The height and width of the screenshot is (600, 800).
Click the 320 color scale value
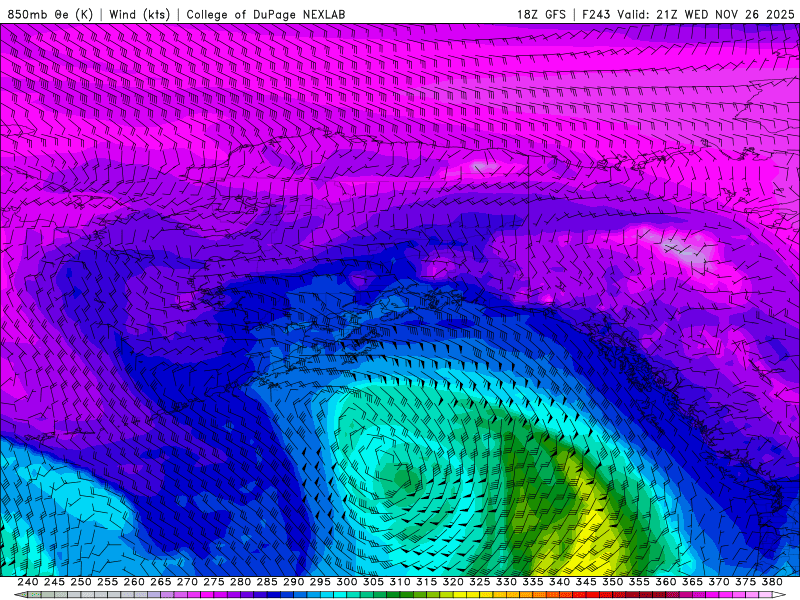pyautogui.click(x=453, y=582)
